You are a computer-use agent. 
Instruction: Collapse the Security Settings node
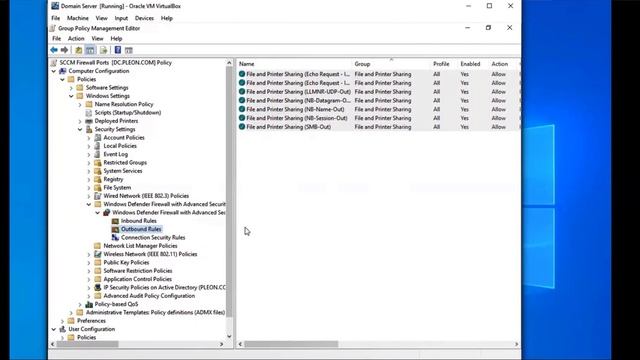pyautogui.click(x=80, y=129)
